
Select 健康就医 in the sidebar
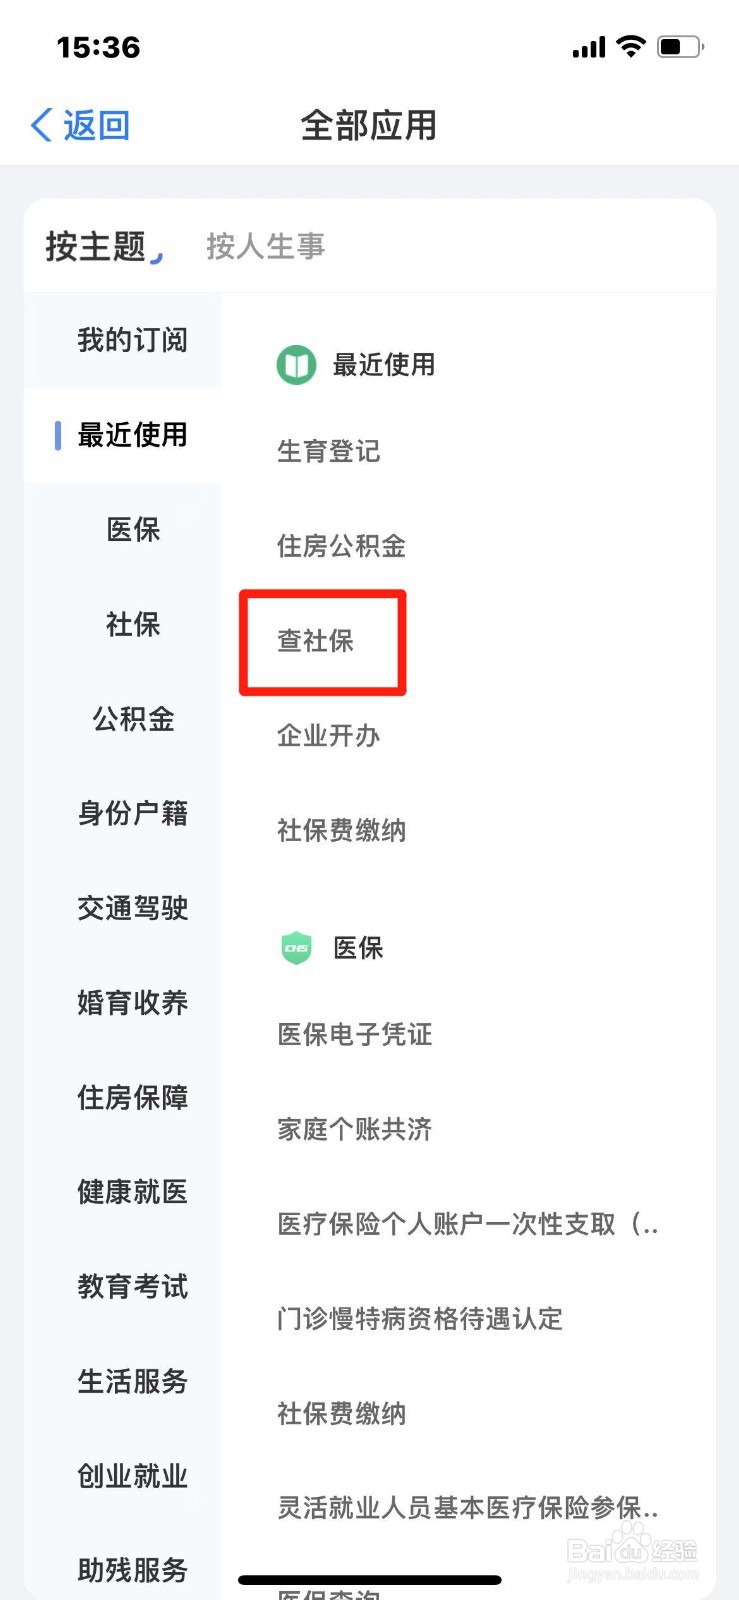pyautogui.click(x=132, y=1192)
